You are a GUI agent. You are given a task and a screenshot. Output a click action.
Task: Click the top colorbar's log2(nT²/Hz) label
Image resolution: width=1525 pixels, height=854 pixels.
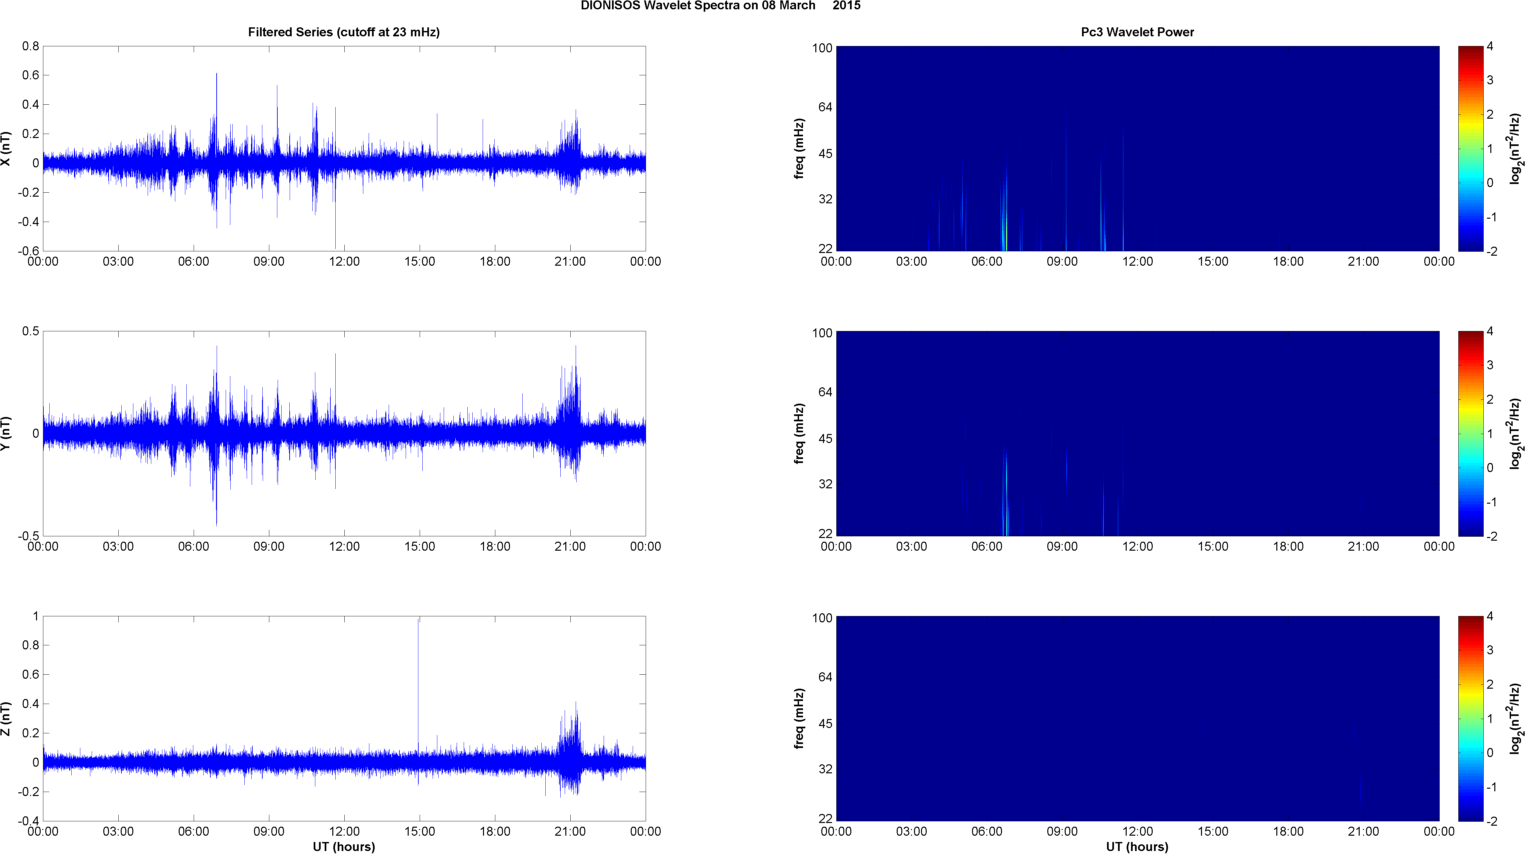1516,148
